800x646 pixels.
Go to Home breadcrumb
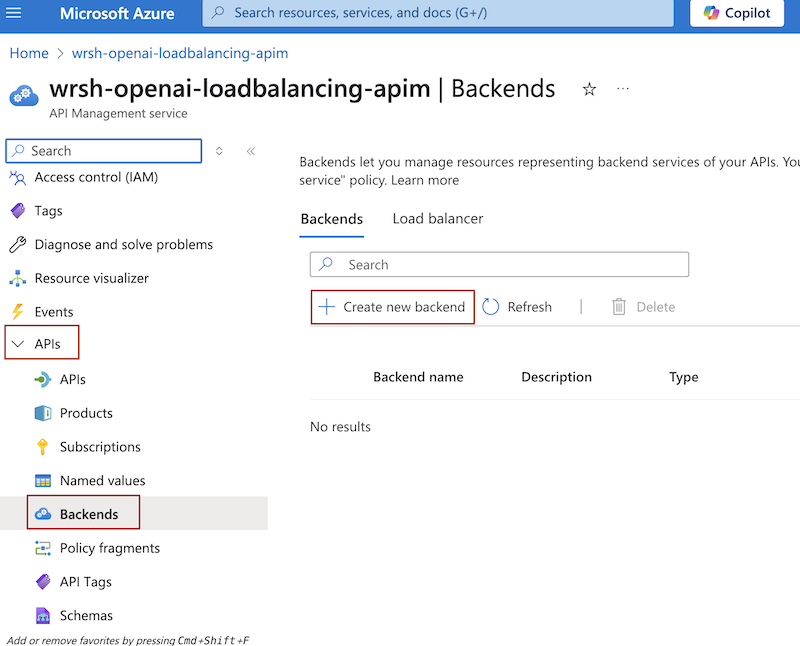[29, 53]
